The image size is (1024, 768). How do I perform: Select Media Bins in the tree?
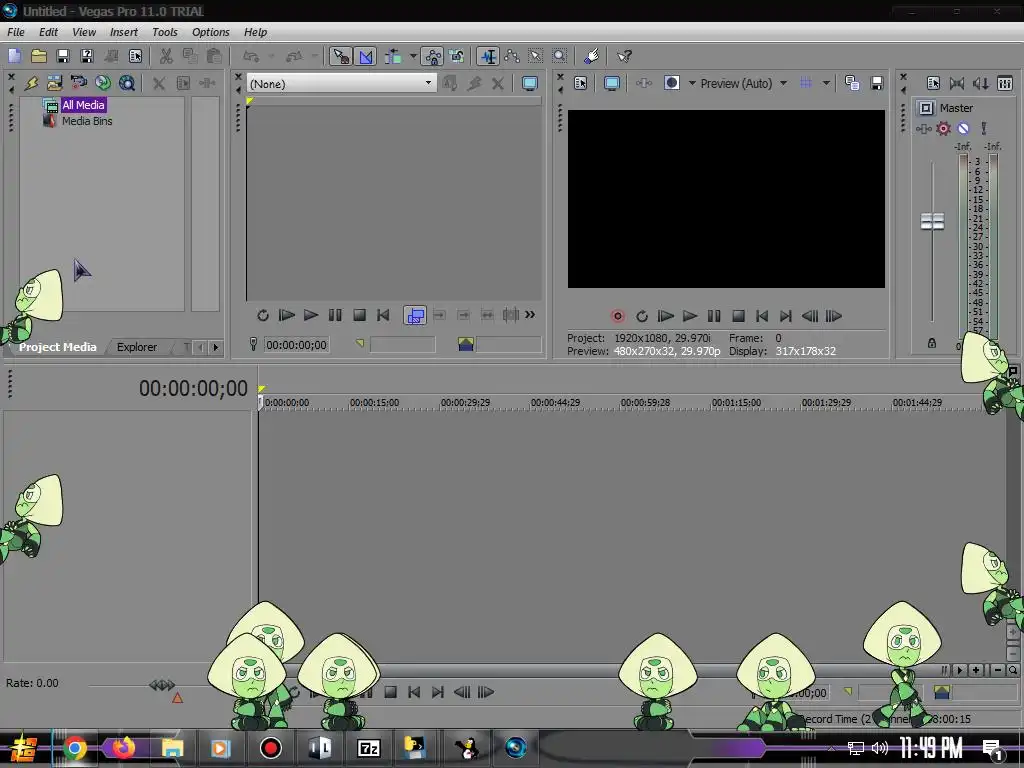click(x=87, y=121)
